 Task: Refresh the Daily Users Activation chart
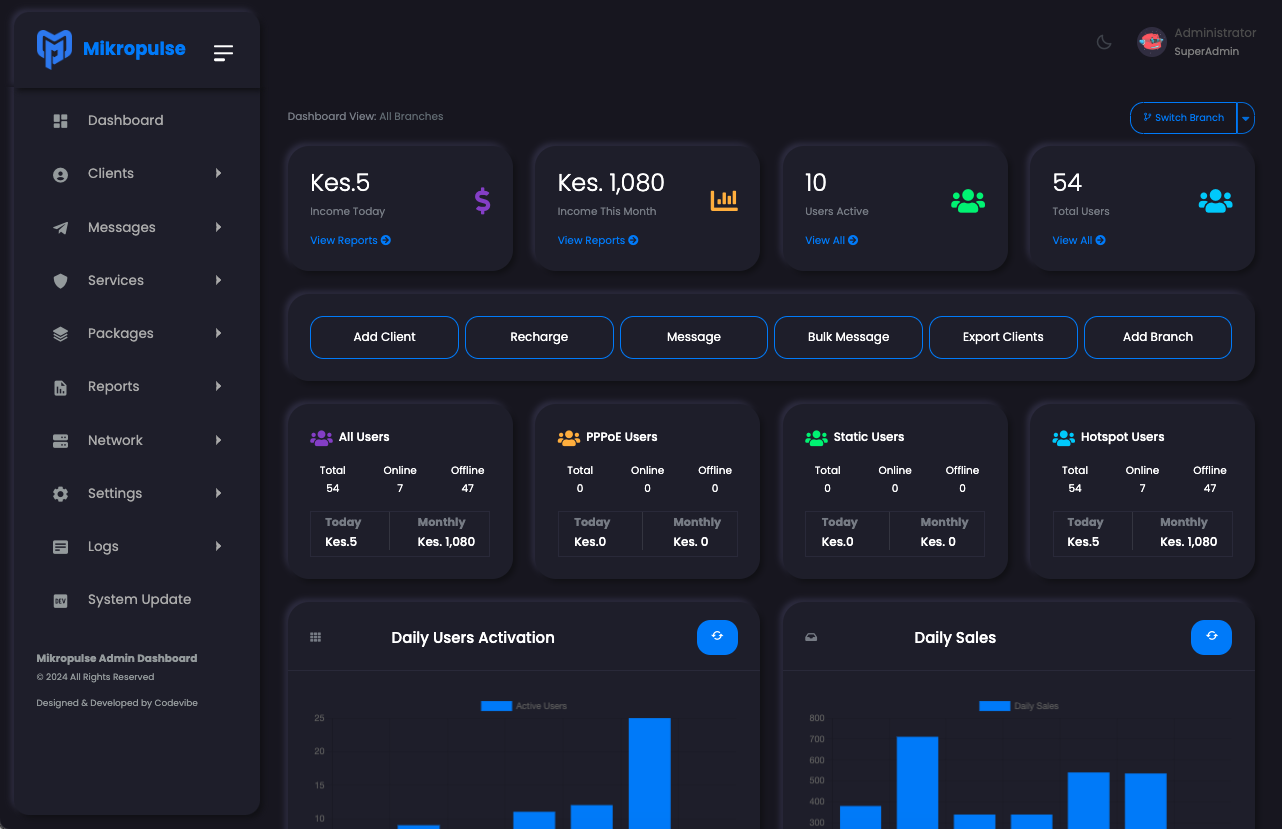[717, 637]
